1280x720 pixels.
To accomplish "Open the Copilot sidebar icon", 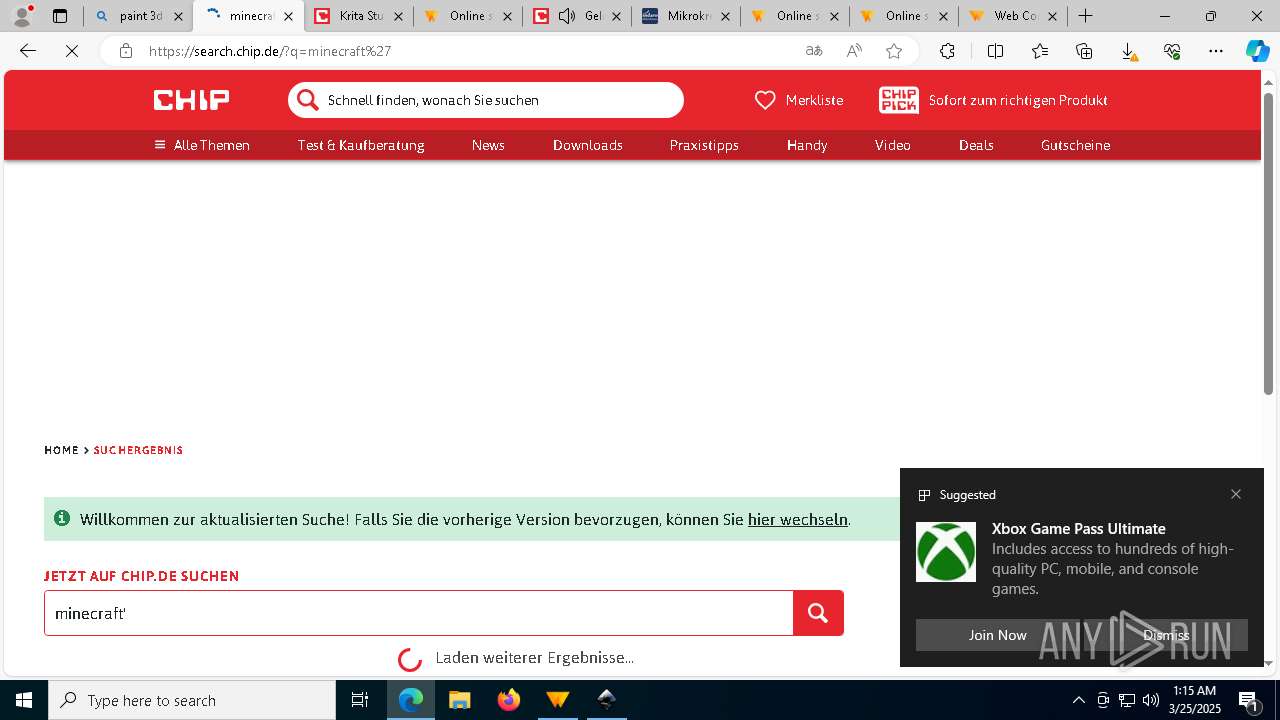I will click(x=1257, y=51).
